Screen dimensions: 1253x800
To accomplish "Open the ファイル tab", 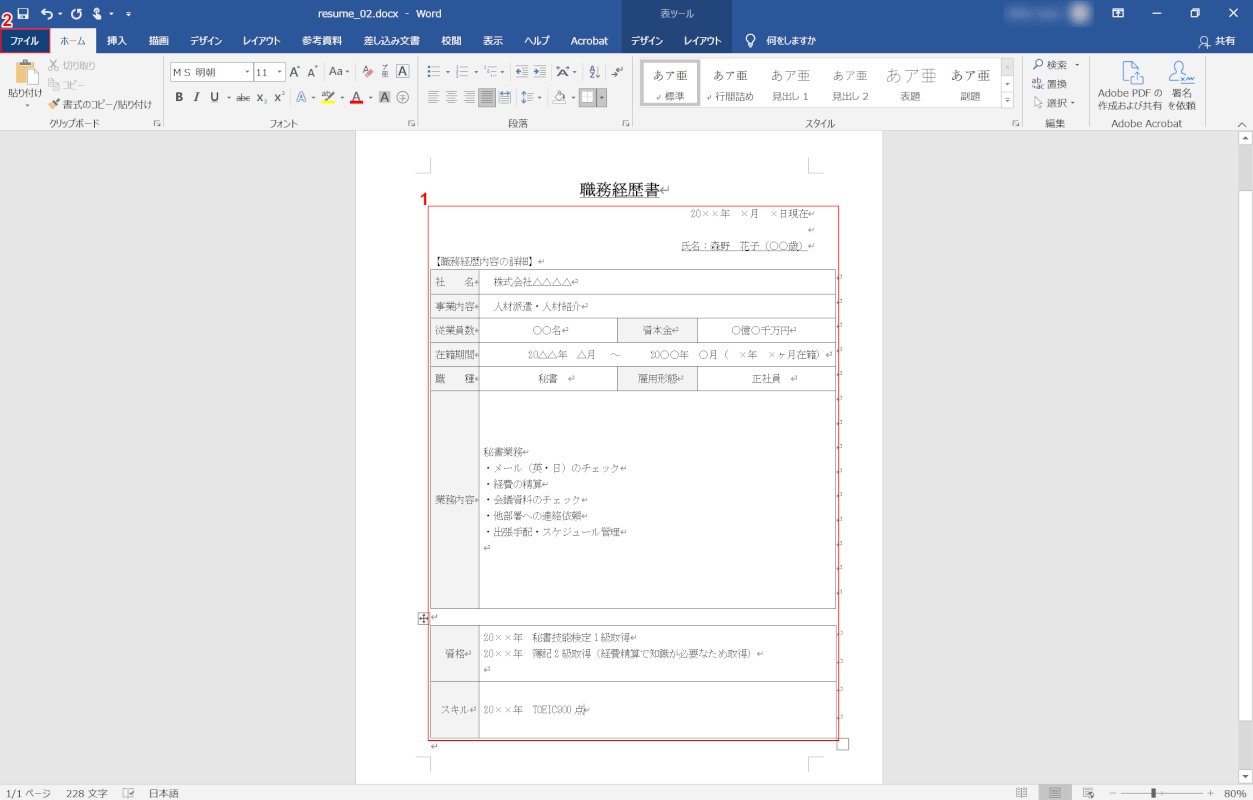I will (24, 41).
